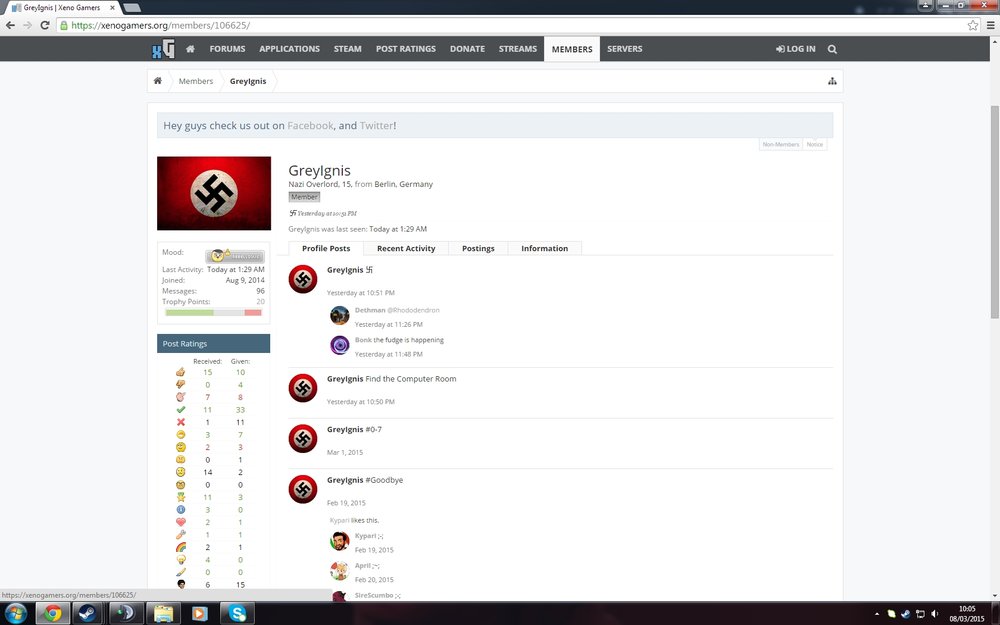Screen dimensions: 1000x625
Task: Click the volume speaker tray icon
Action: coord(934,614)
